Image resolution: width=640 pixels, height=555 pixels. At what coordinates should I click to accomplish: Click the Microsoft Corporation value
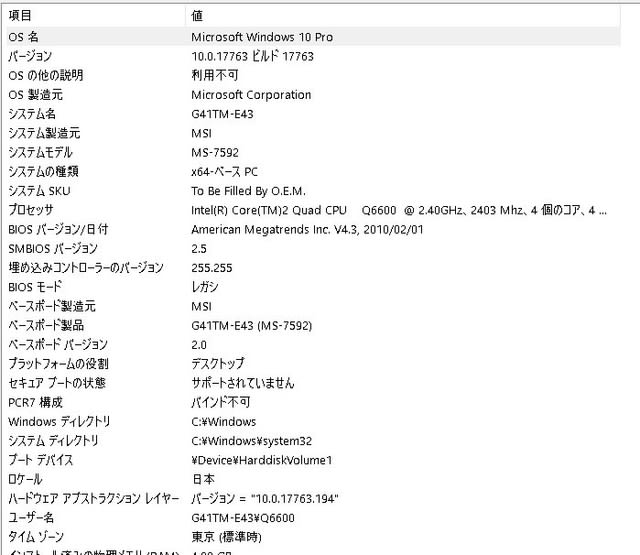[x=251, y=95]
